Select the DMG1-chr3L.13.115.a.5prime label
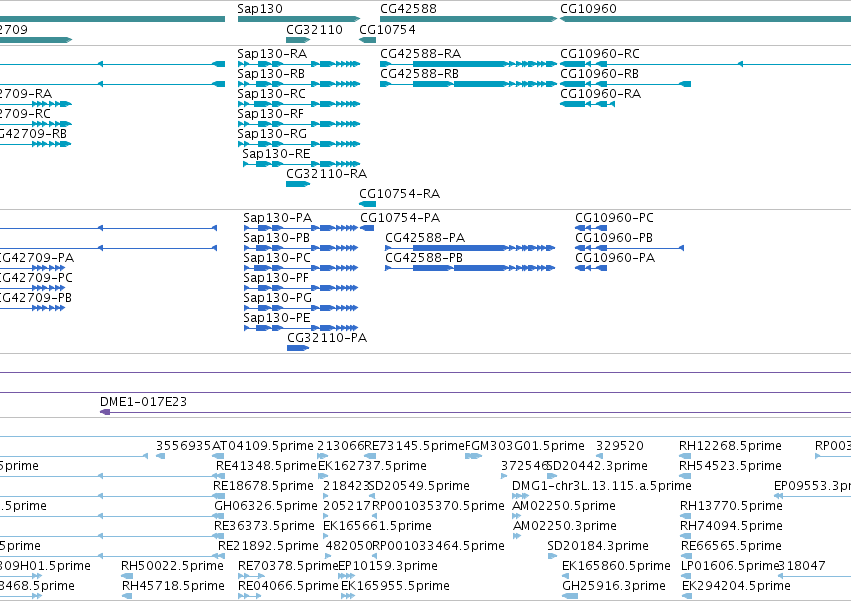This screenshot has height=601, width=851. pyautogui.click(x=602, y=486)
